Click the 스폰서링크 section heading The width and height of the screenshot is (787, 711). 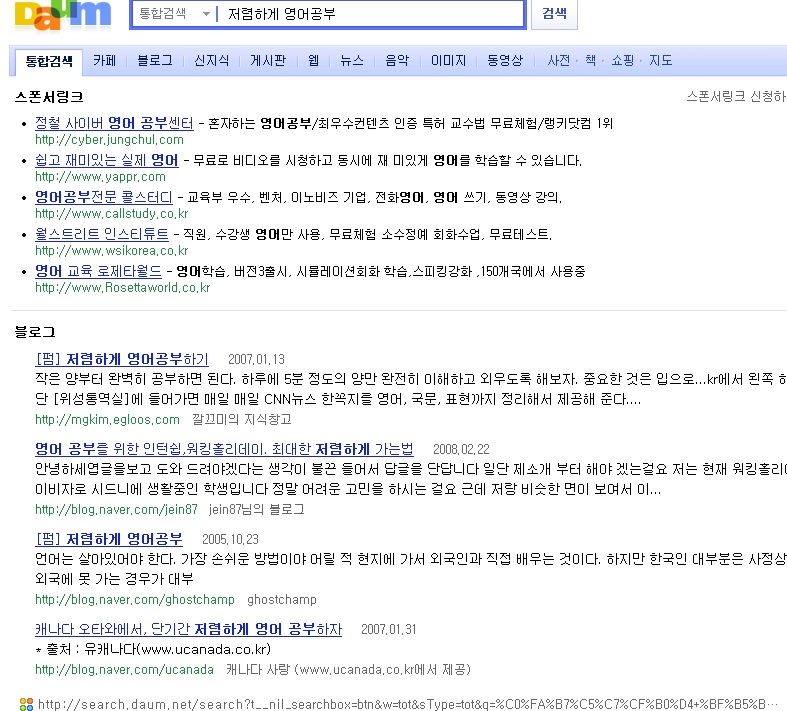49,97
